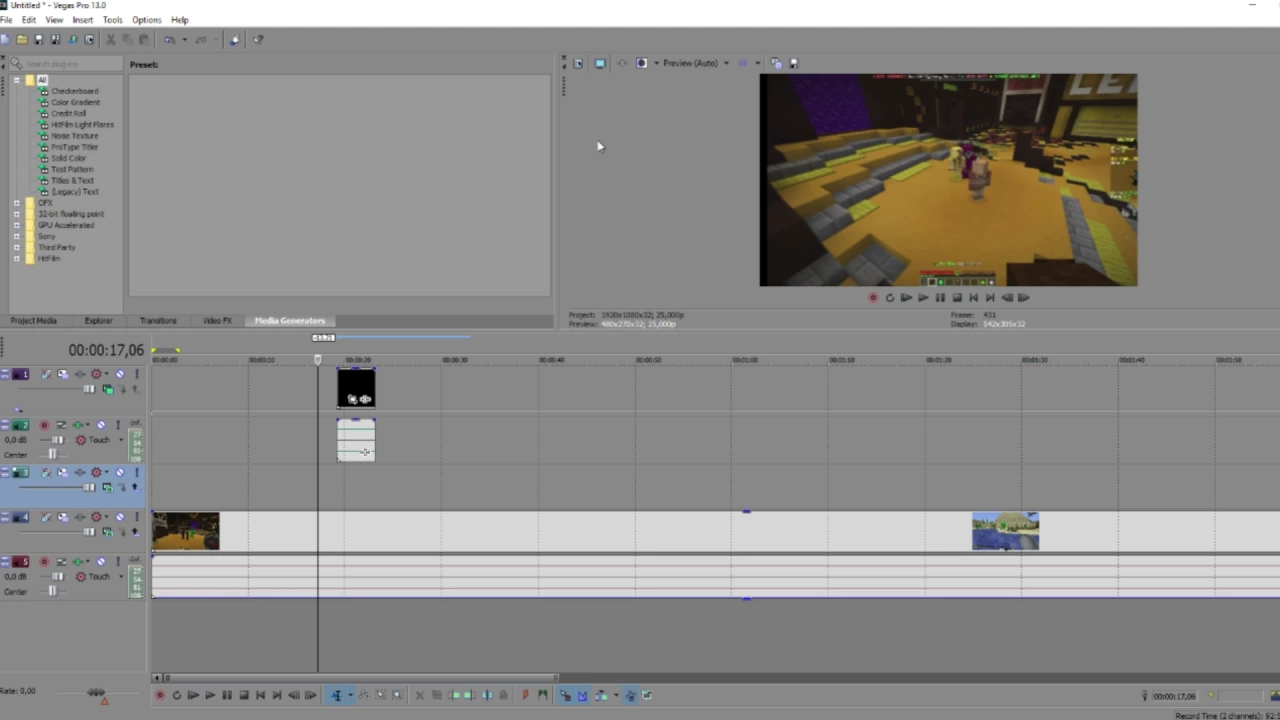Click Go to End in timeline transport
Viewport: 1280px width, 720px height.
pyautogui.click(x=277, y=695)
